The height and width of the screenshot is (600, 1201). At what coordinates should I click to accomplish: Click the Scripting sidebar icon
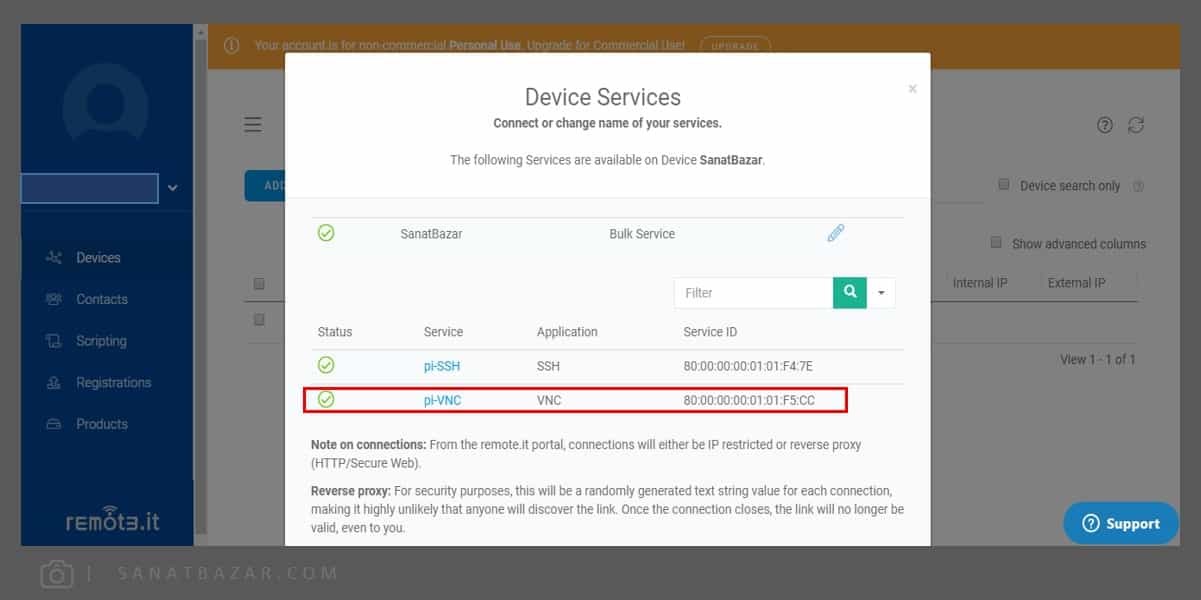tap(54, 341)
